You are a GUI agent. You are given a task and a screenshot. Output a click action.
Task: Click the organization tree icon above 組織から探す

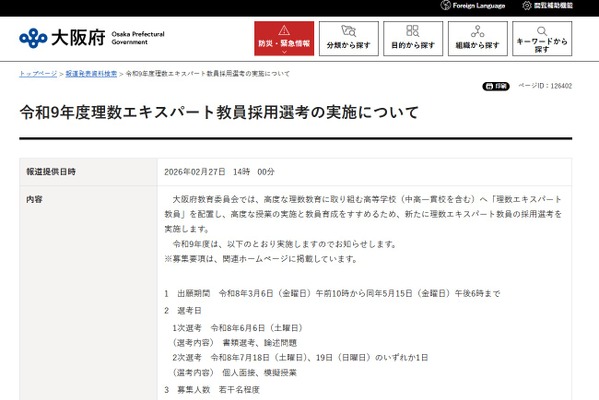(x=478, y=31)
